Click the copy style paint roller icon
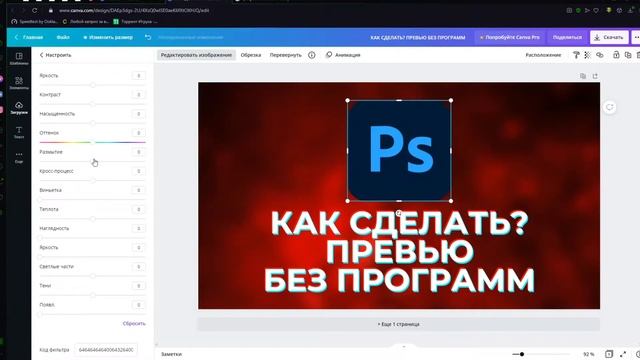Viewport: 640px width, 360px height. coord(576,55)
